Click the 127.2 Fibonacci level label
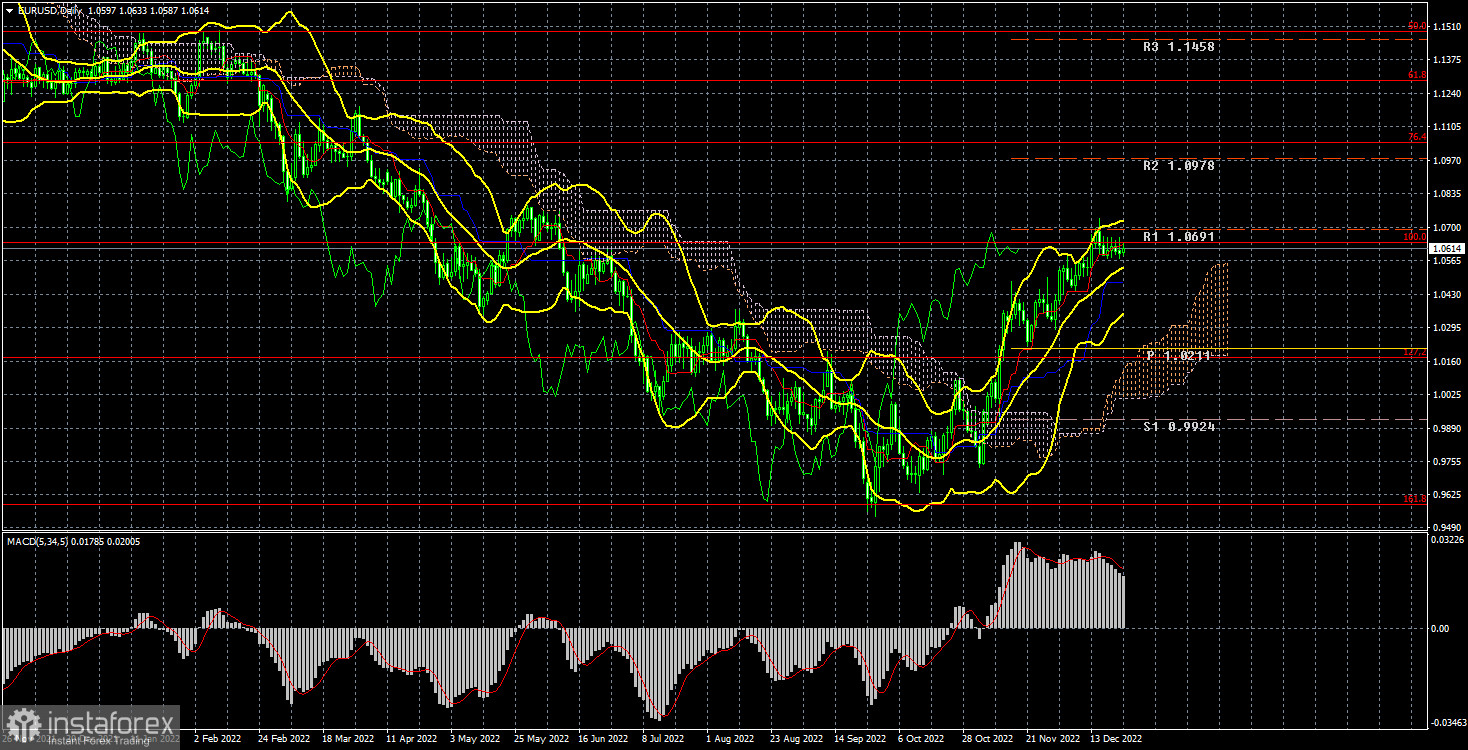The width and height of the screenshot is (1468, 750). tap(1415, 352)
